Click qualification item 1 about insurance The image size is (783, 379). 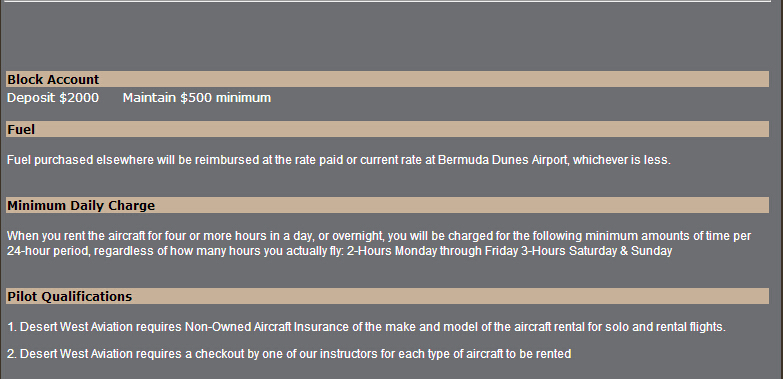(367, 327)
